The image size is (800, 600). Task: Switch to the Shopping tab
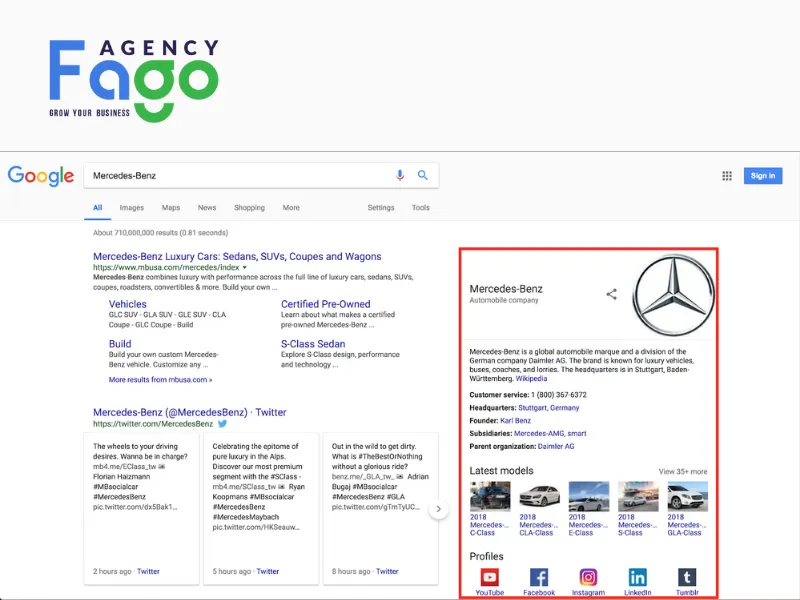(249, 208)
